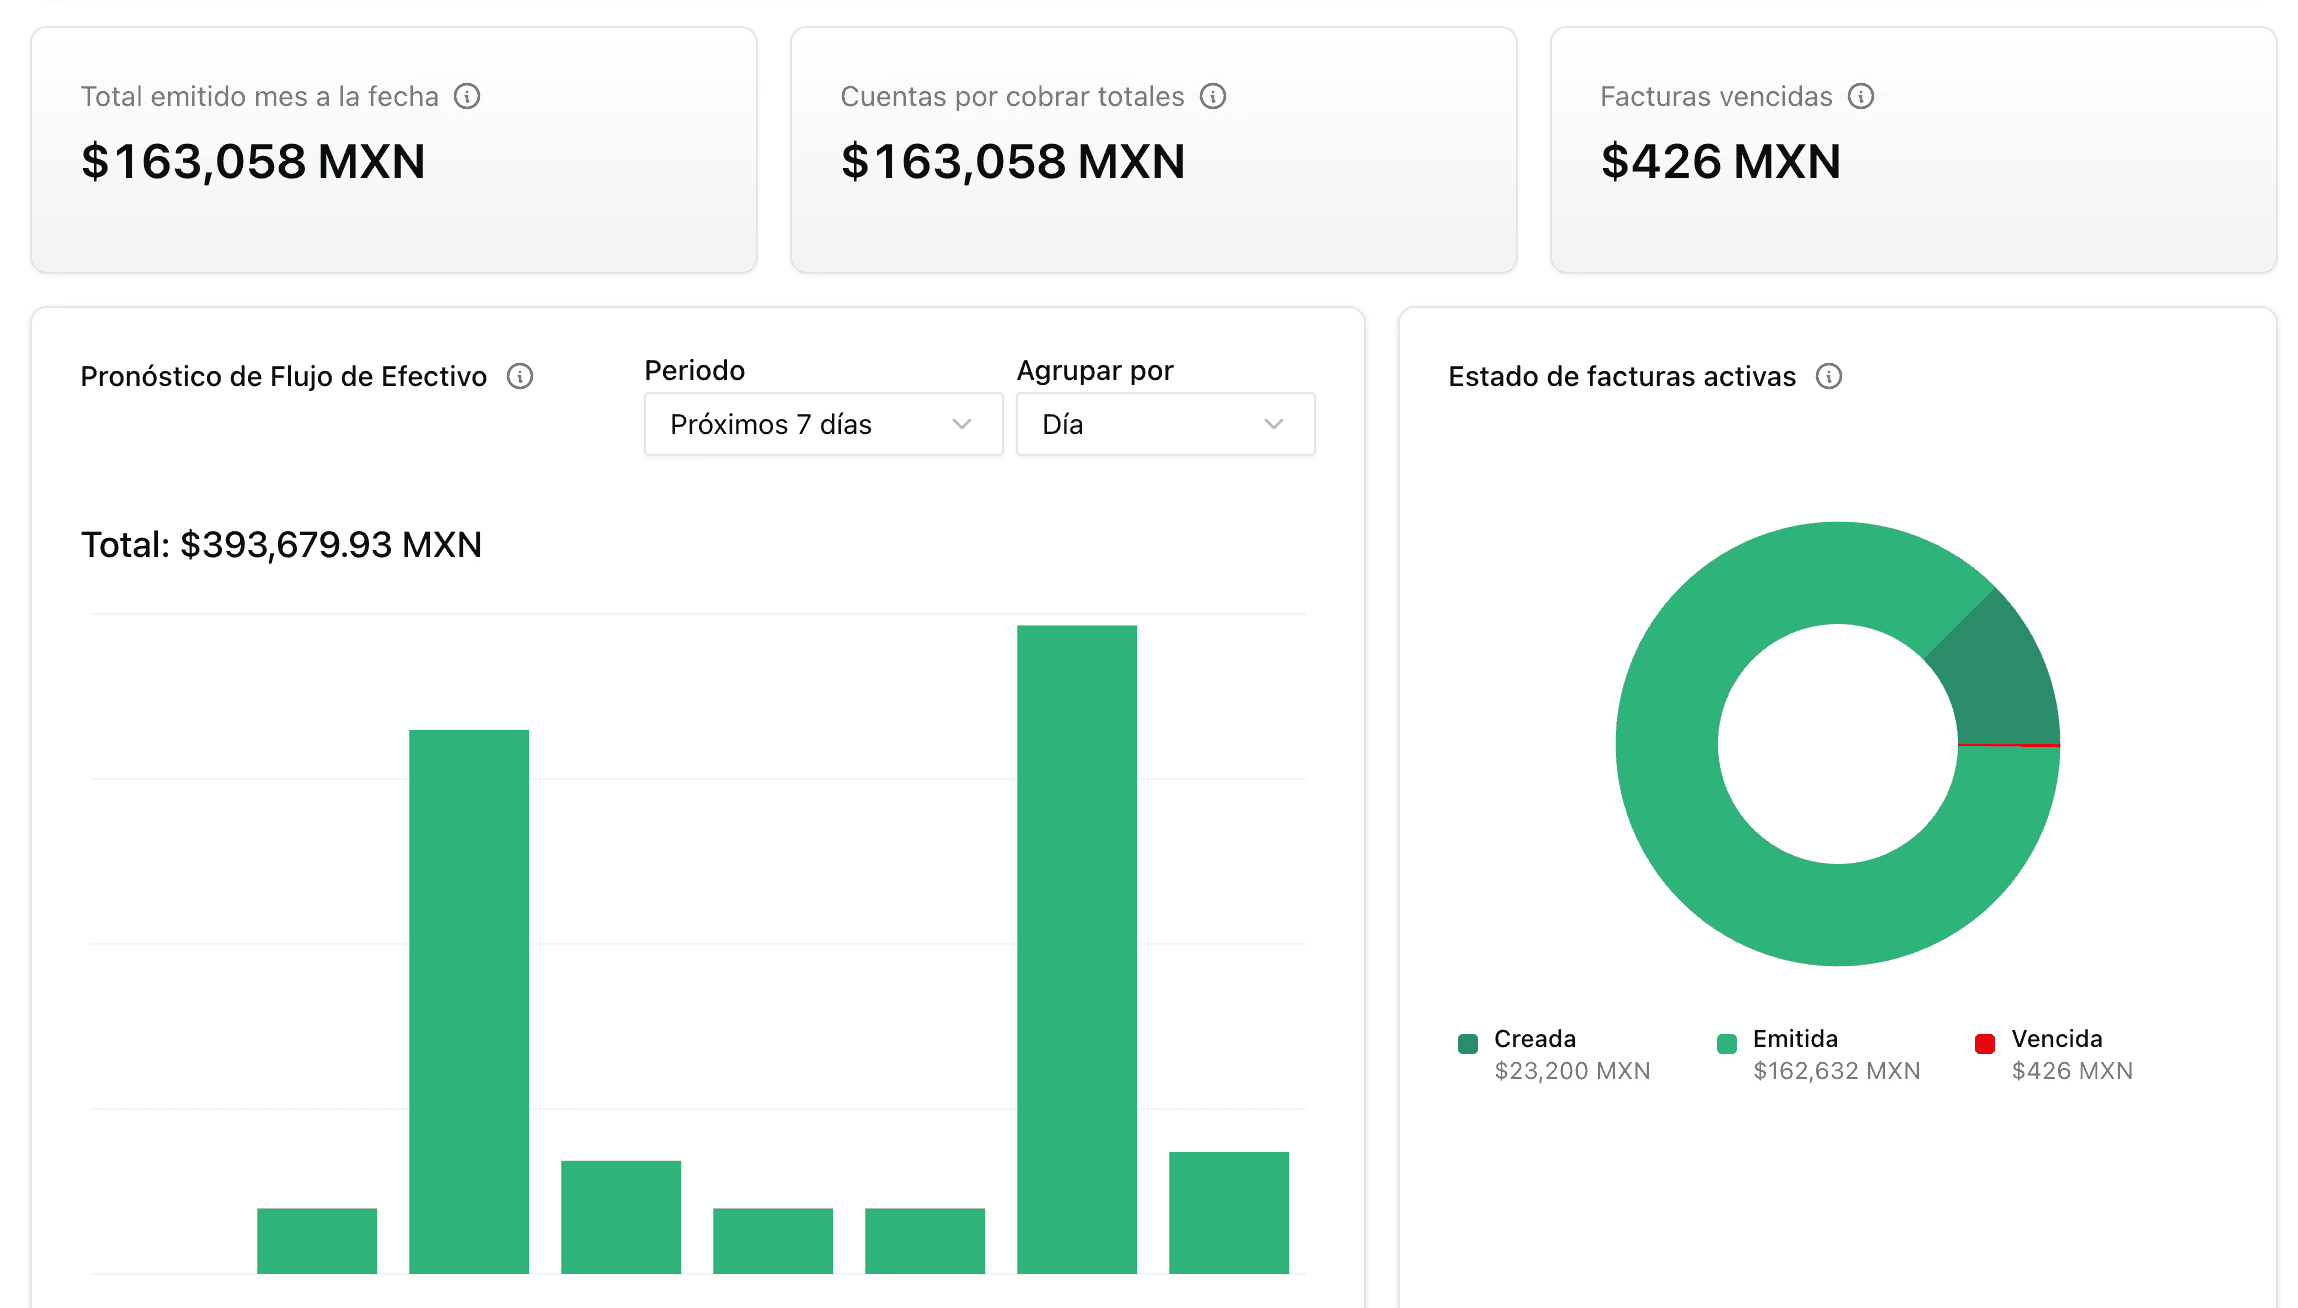
Task: Click chevron arrow in Periodo selector
Action: (962, 424)
